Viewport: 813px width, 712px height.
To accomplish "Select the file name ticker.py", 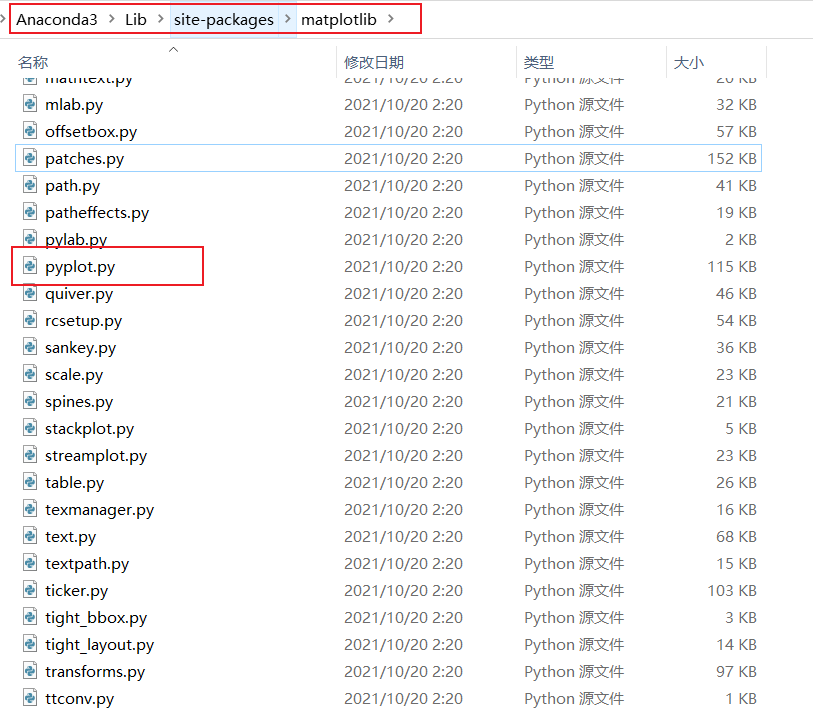I will pyautogui.click(x=77, y=591).
